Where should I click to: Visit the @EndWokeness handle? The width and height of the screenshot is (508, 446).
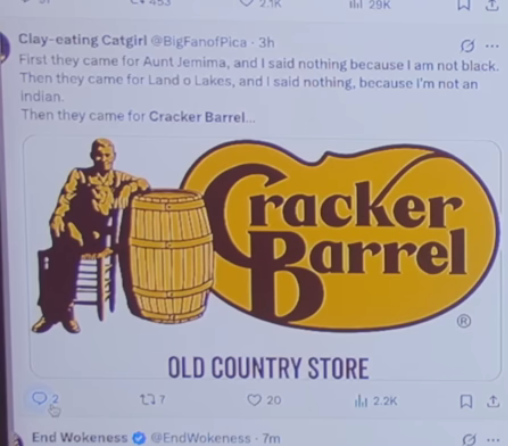tap(200, 438)
